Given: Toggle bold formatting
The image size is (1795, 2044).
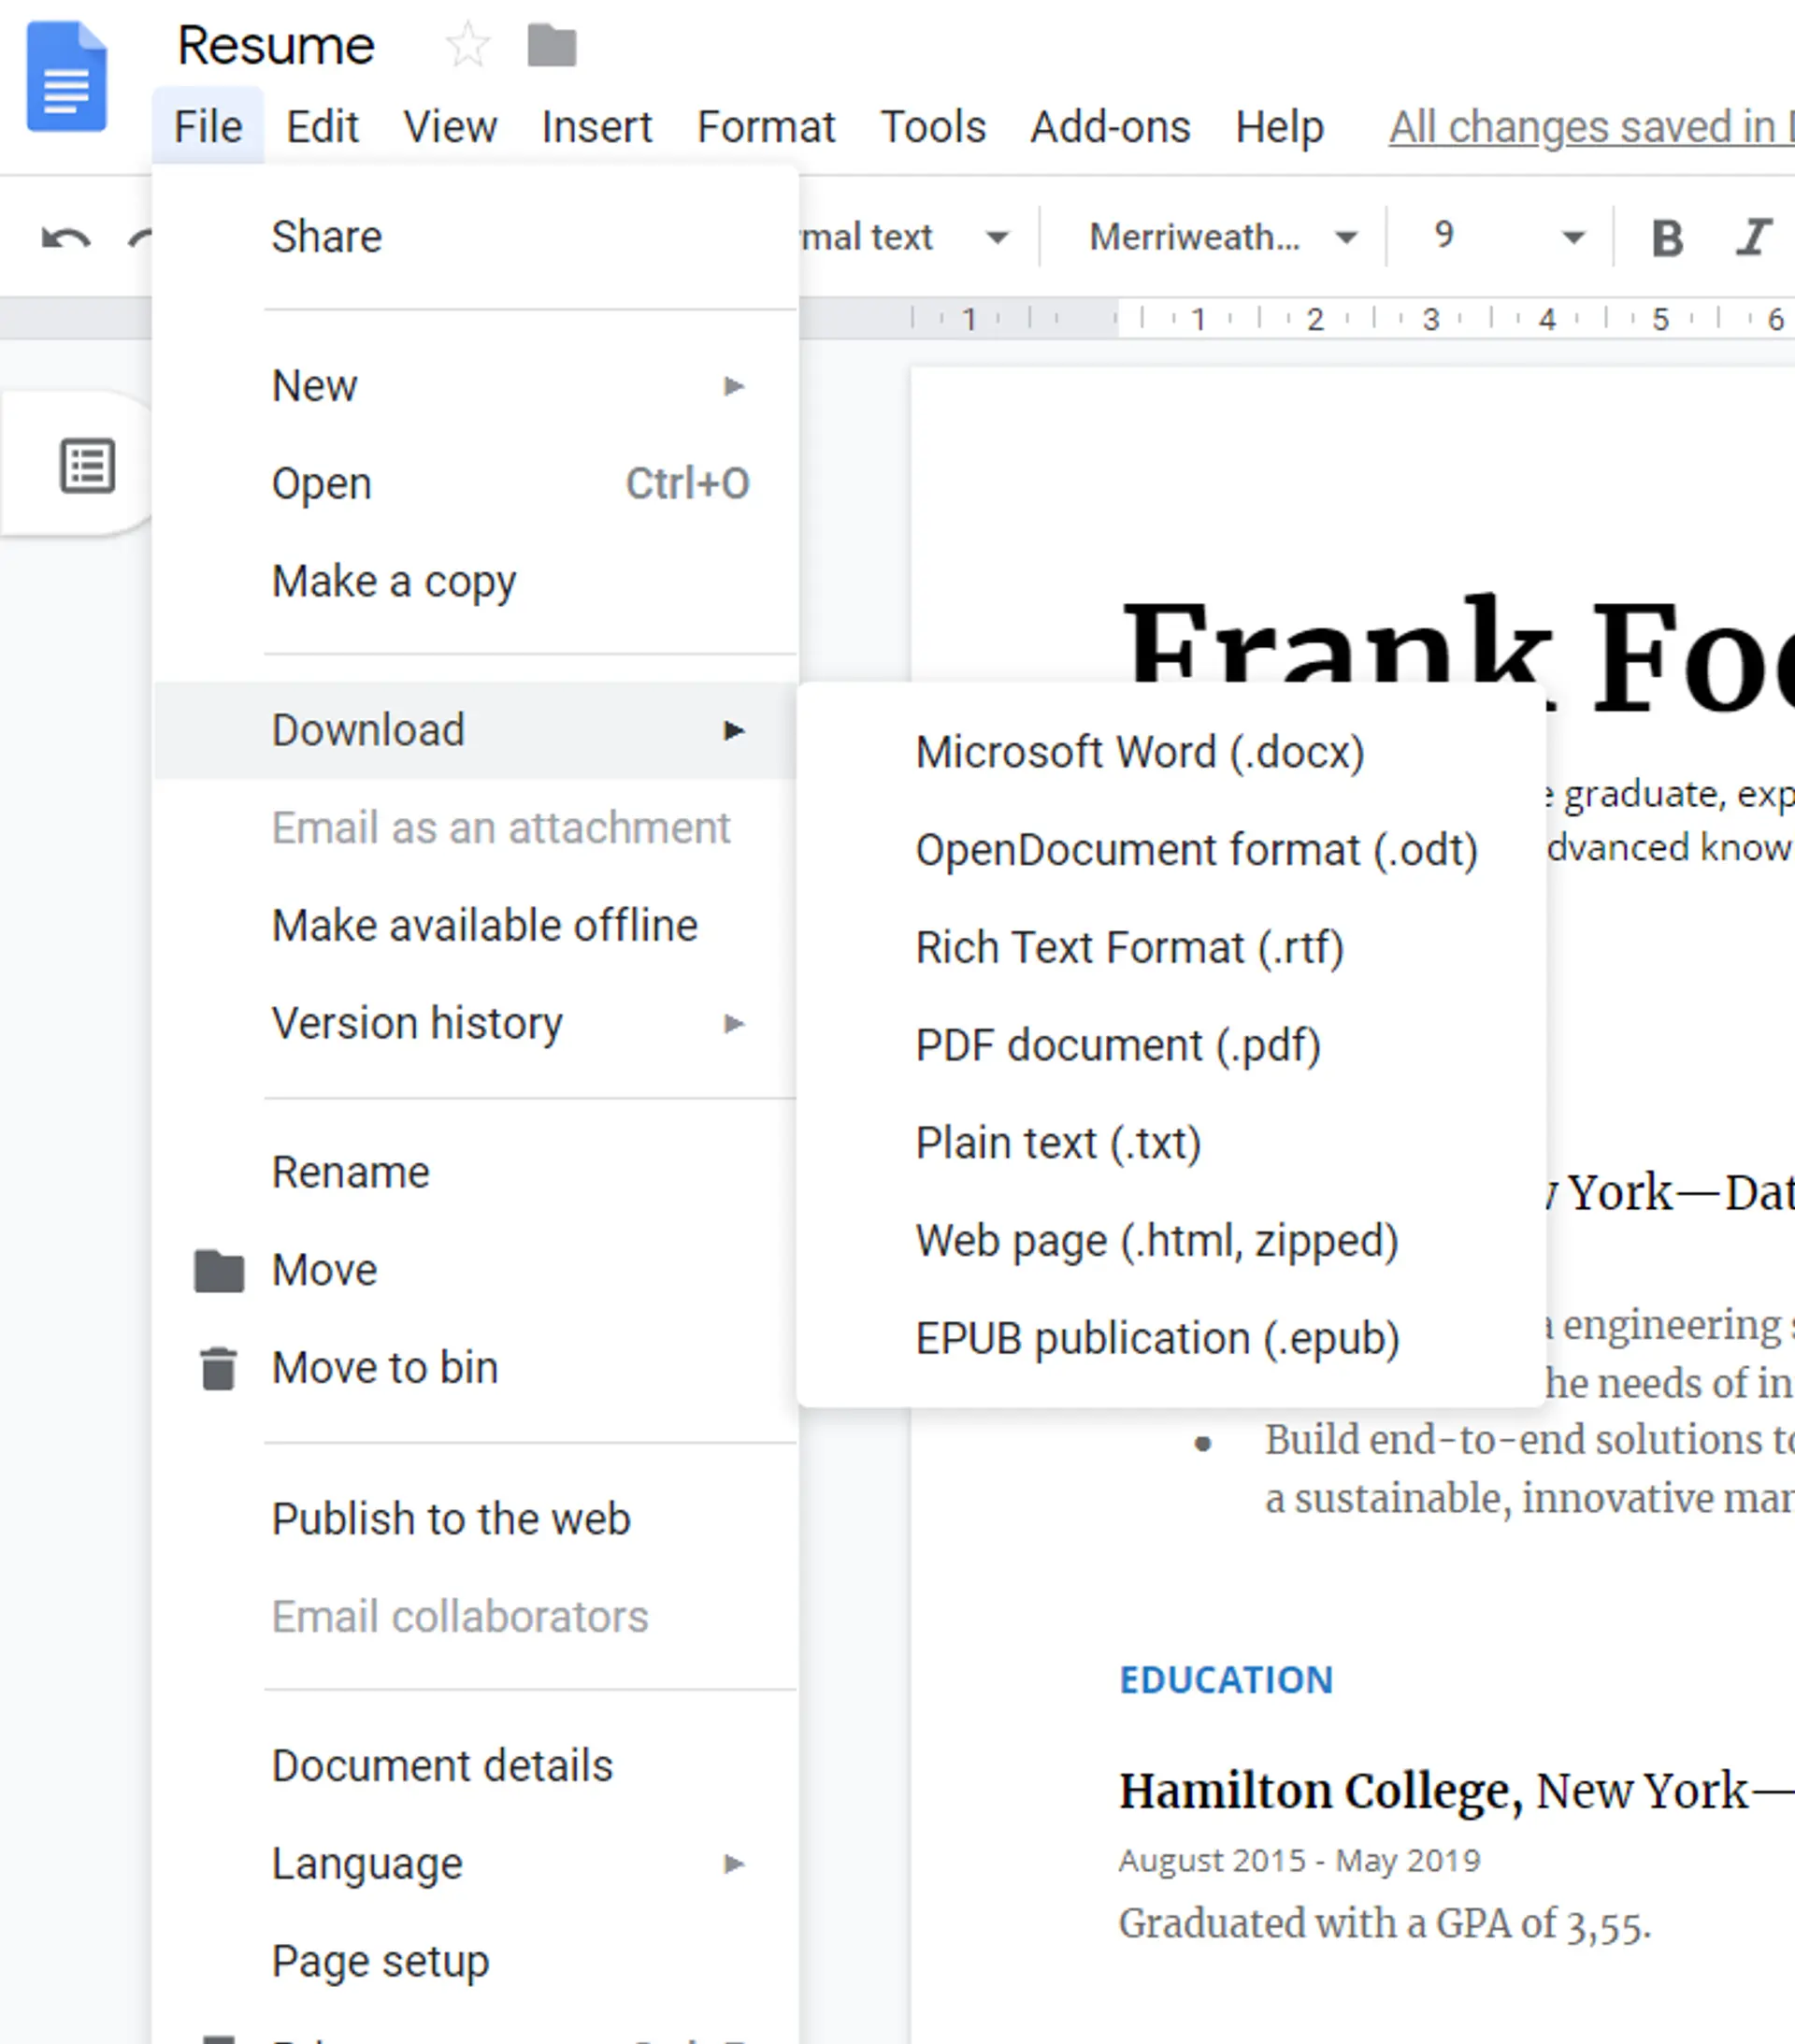Looking at the screenshot, I should click(1666, 238).
